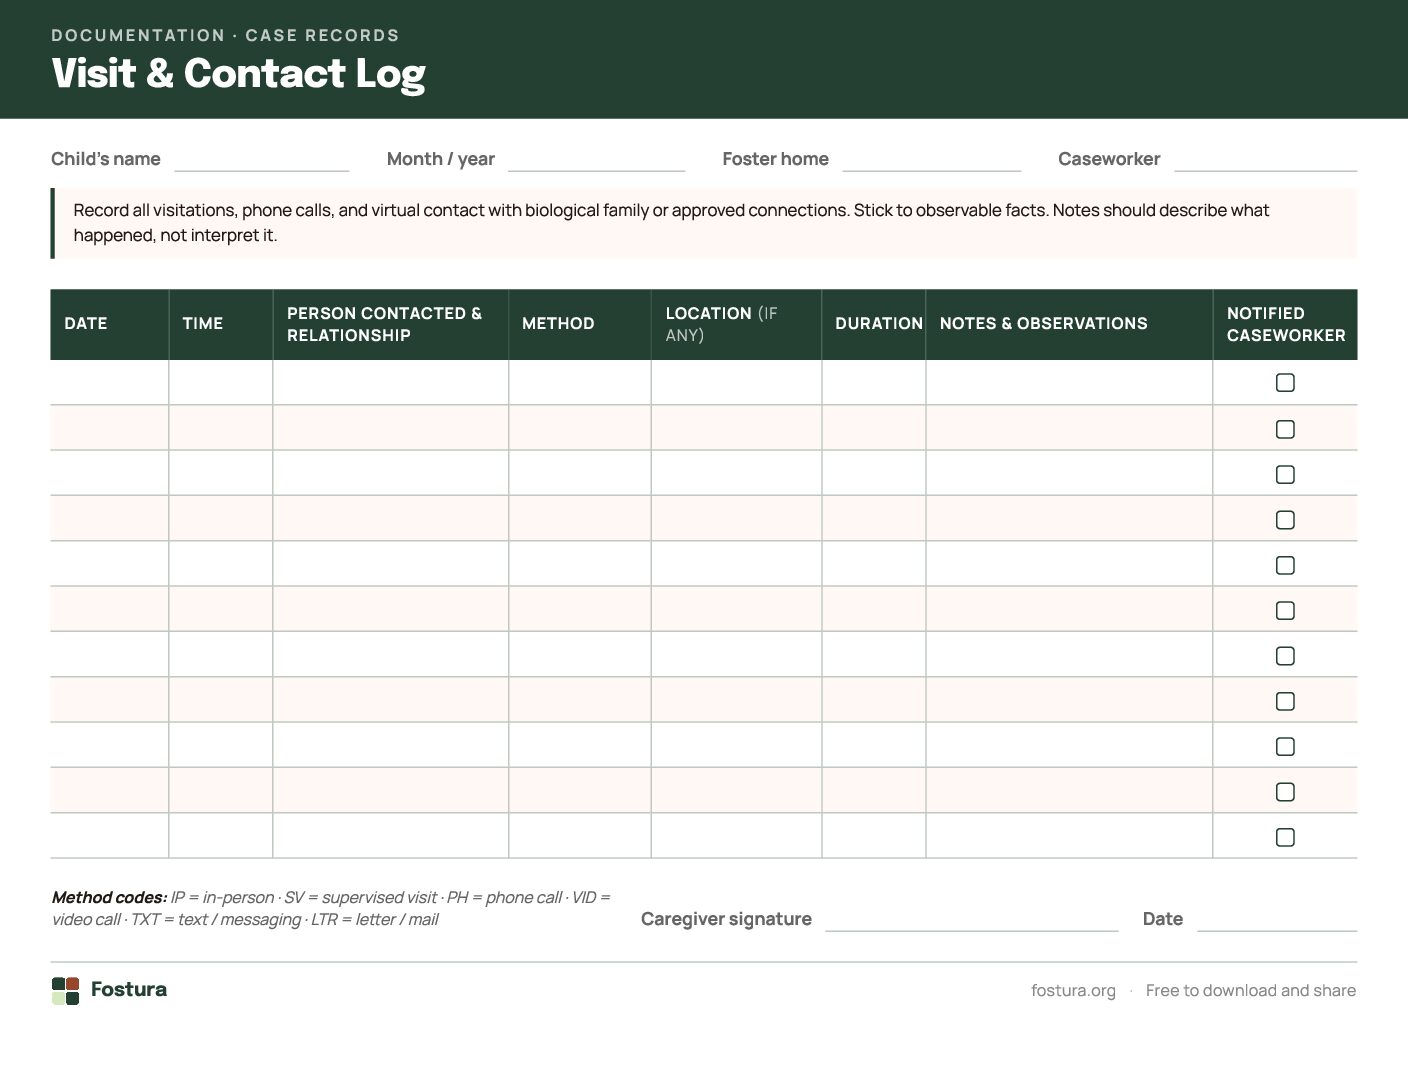Click the PERSON CONTACTED & RELATIONSHIP header
The height and width of the screenshot is (1088, 1408).
(391, 324)
